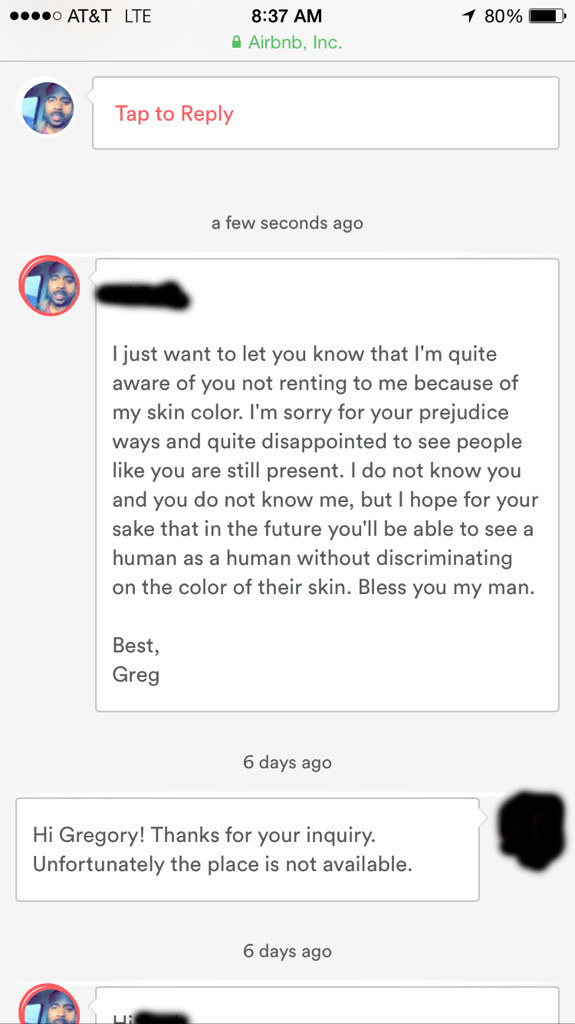Tap the battery icon in status bar
The width and height of the screenshot is (575, 1024).
point(547,16)
